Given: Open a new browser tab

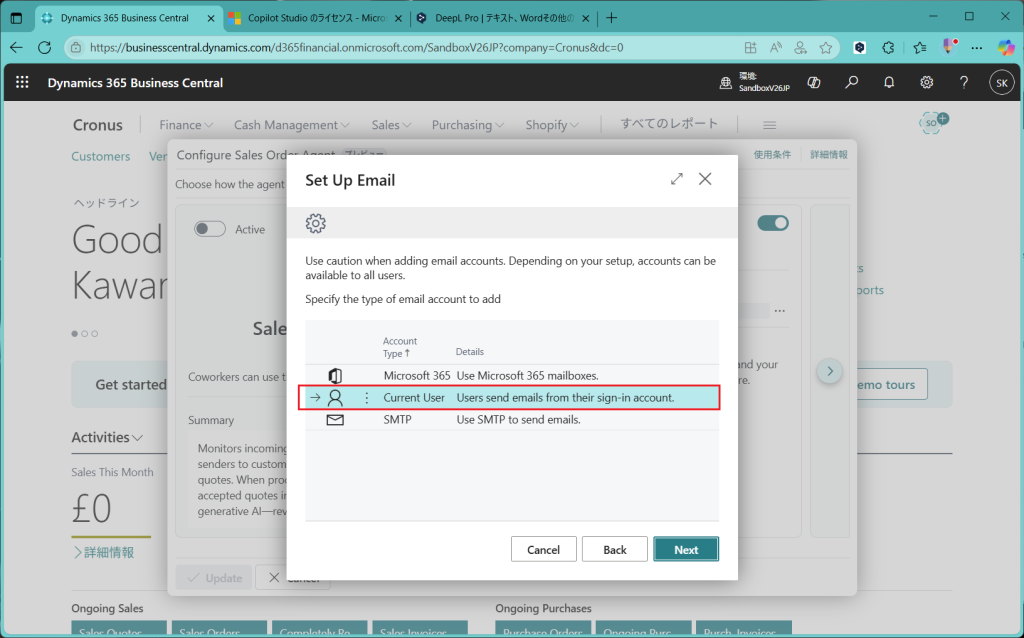Looking at the screenshot, I should coord(611,18).
